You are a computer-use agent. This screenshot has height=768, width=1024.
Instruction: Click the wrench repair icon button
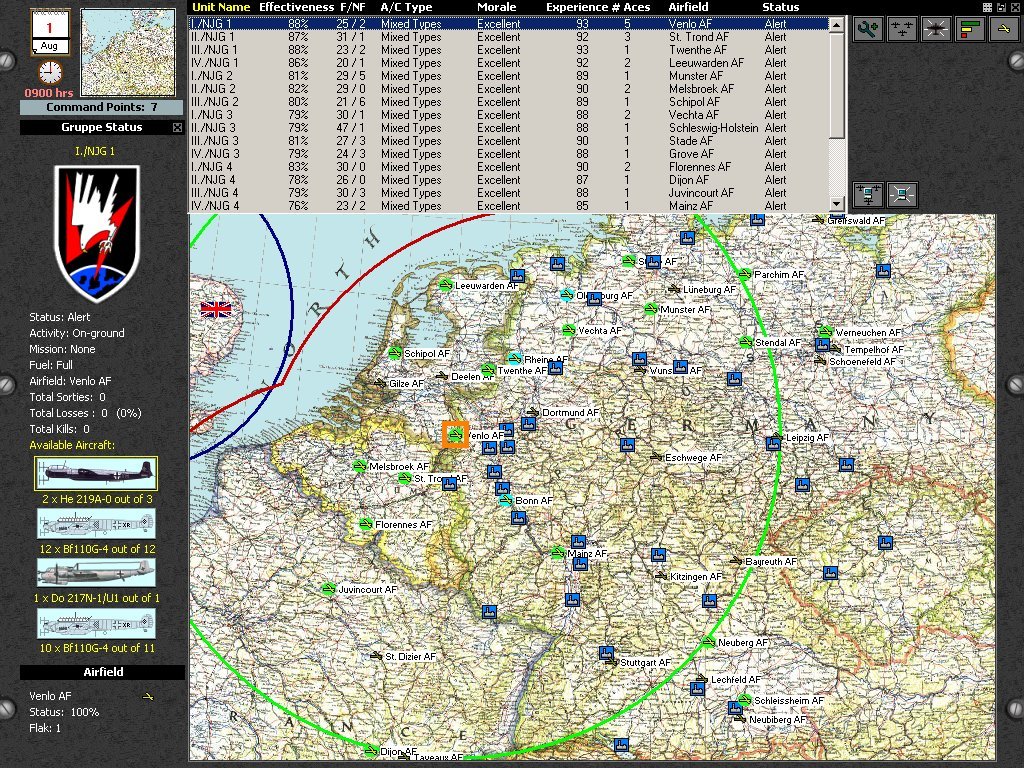click(868, 29)
